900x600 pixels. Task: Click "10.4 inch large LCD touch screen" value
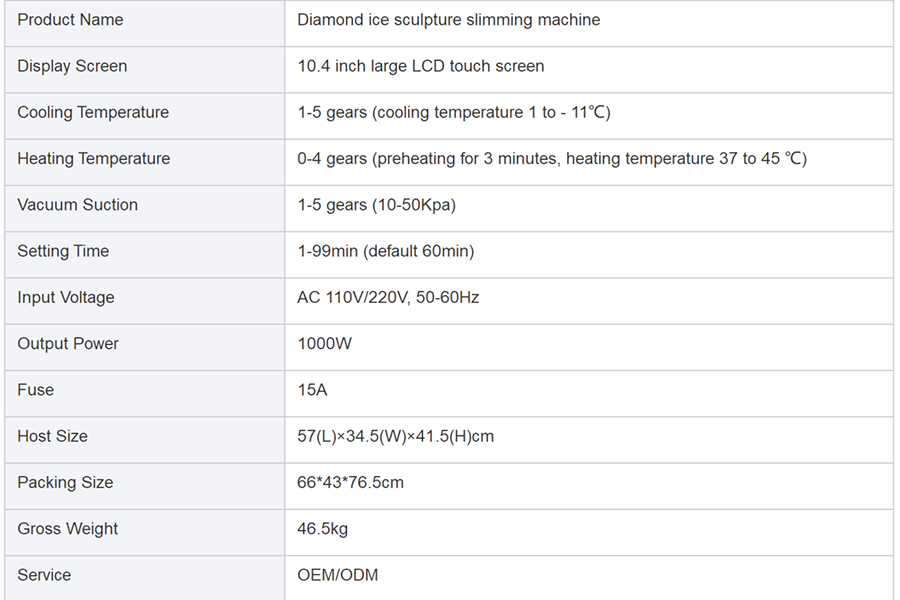coord(420,66)
